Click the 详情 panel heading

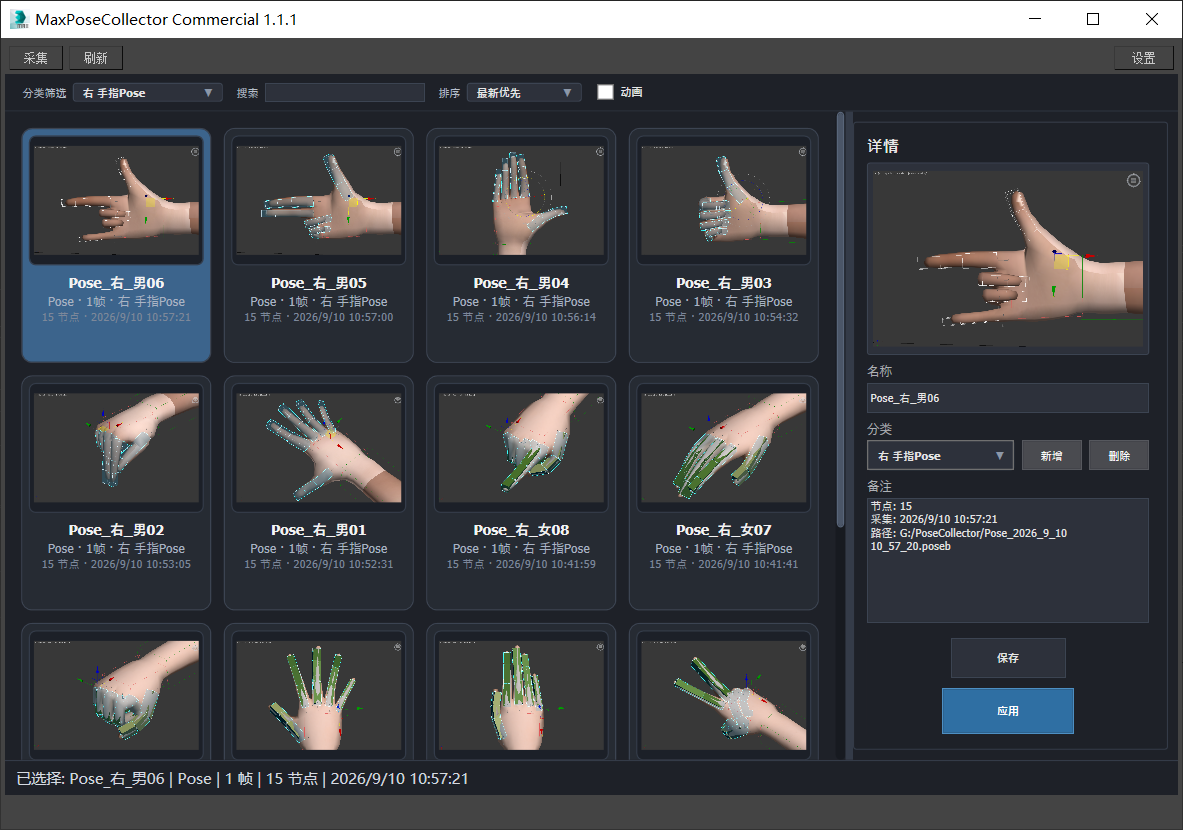(883, 146)
